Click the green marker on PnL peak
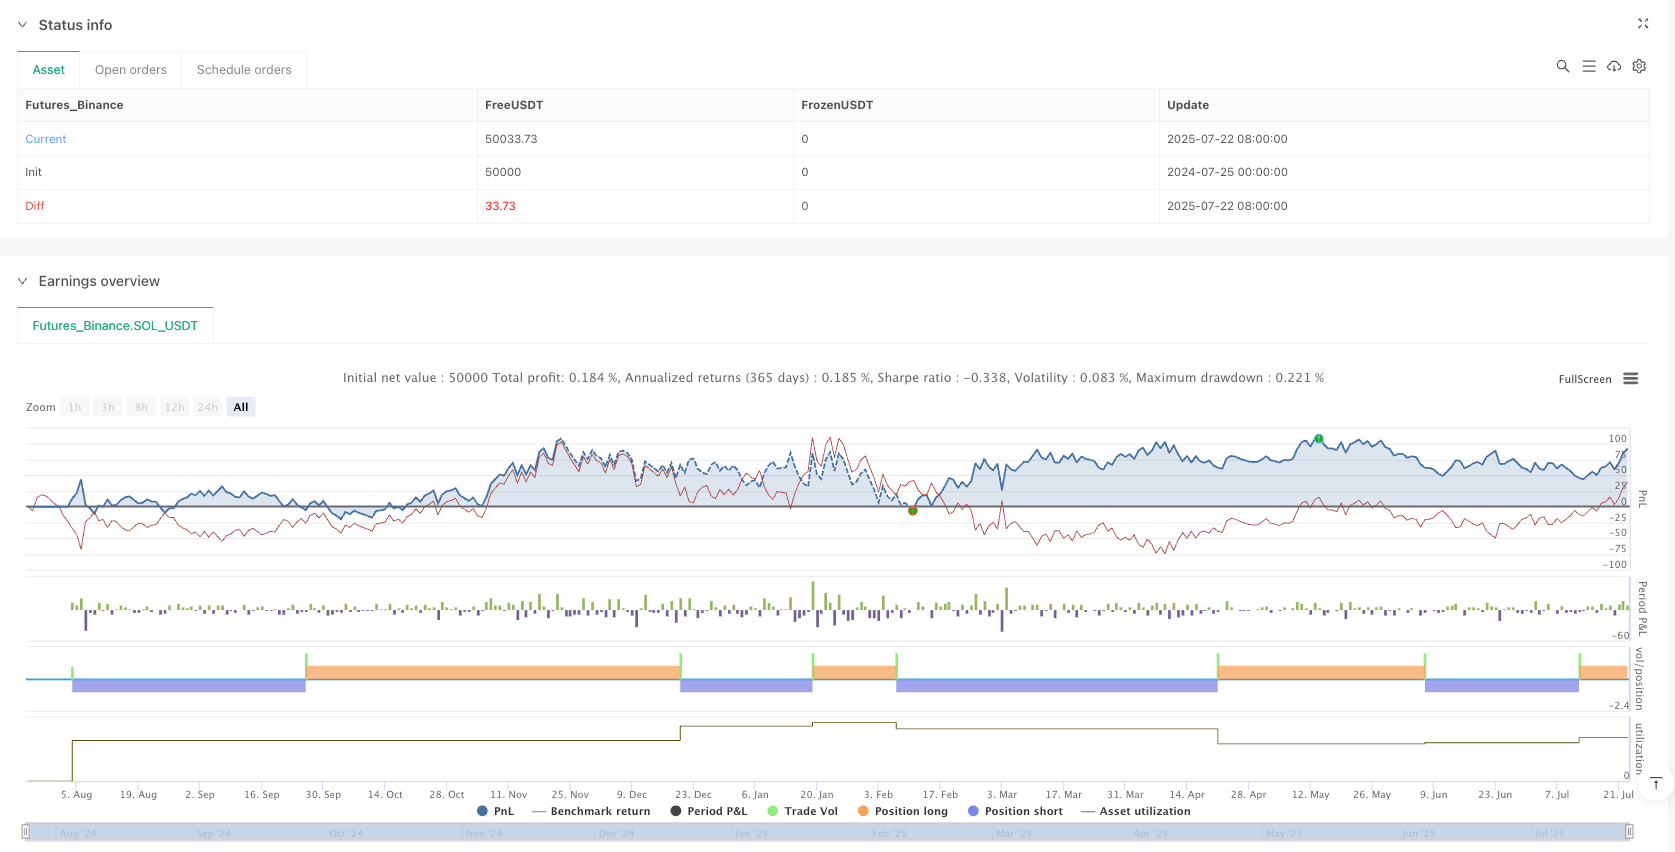 click(x=1318, y=439)
